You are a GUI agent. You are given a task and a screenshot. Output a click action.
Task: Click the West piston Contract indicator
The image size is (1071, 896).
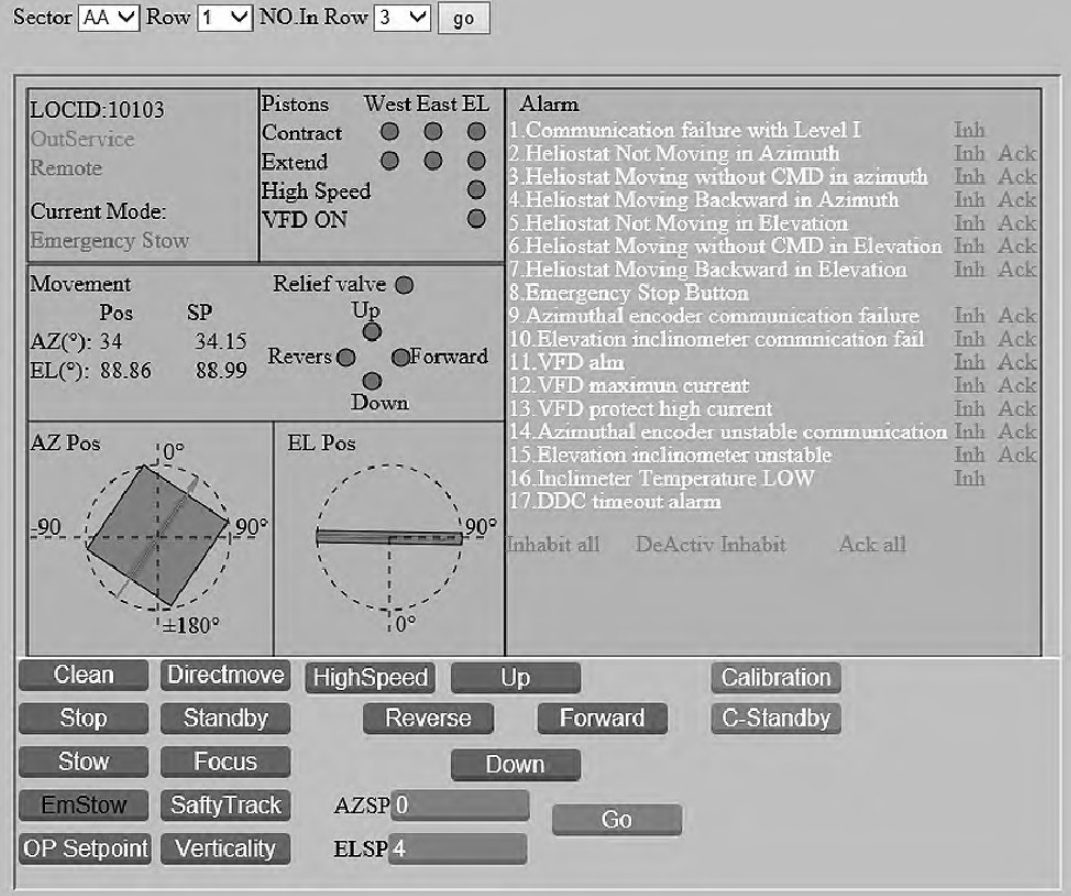[x=389, y=132]
